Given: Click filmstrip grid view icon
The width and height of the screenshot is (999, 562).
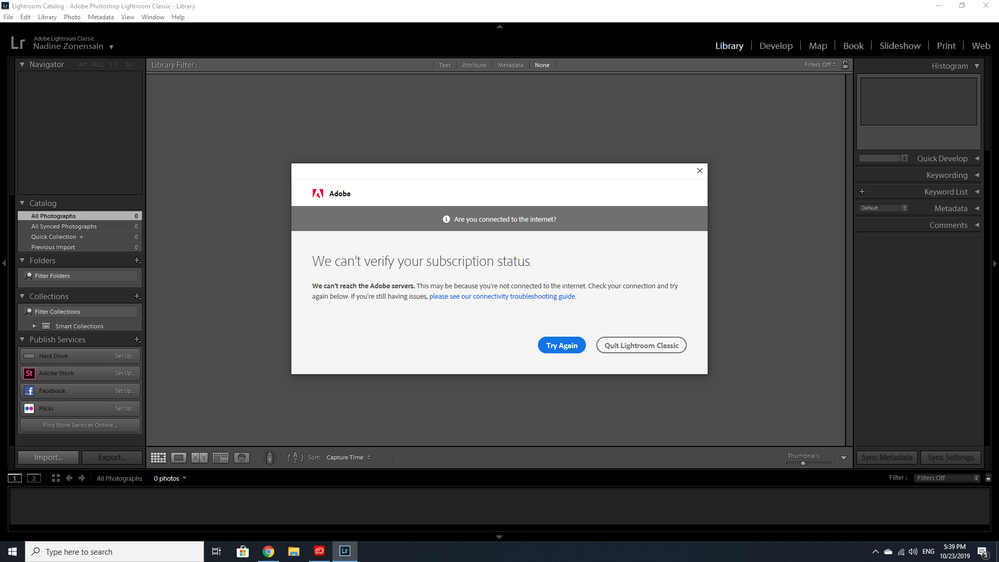Looking at the screenshot, I should [x=55, y=478].
